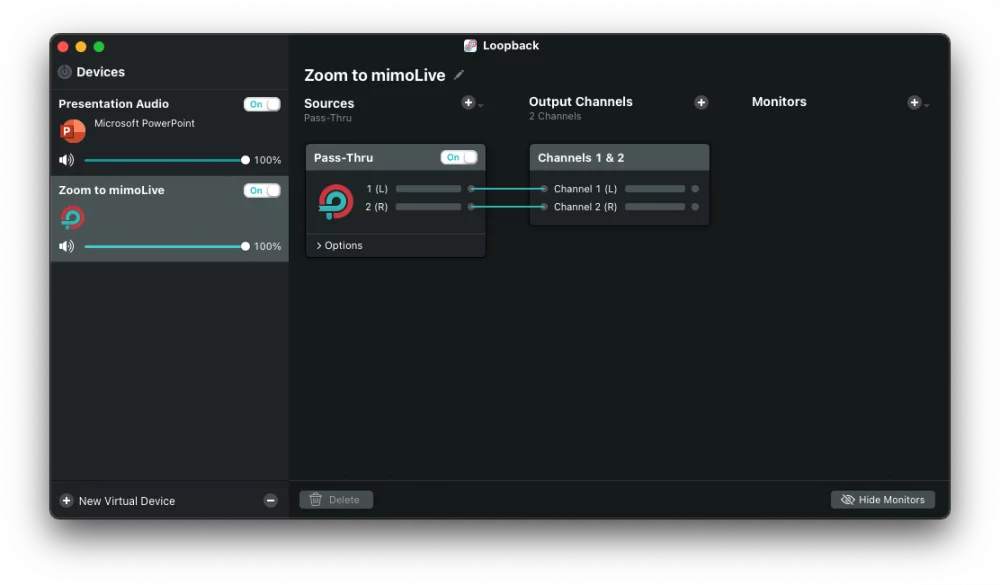The height and width of the screenshot is (585, 1000).
Task: Click the Presentation Audio 100% volume value
Action: (x=267, y=160)
